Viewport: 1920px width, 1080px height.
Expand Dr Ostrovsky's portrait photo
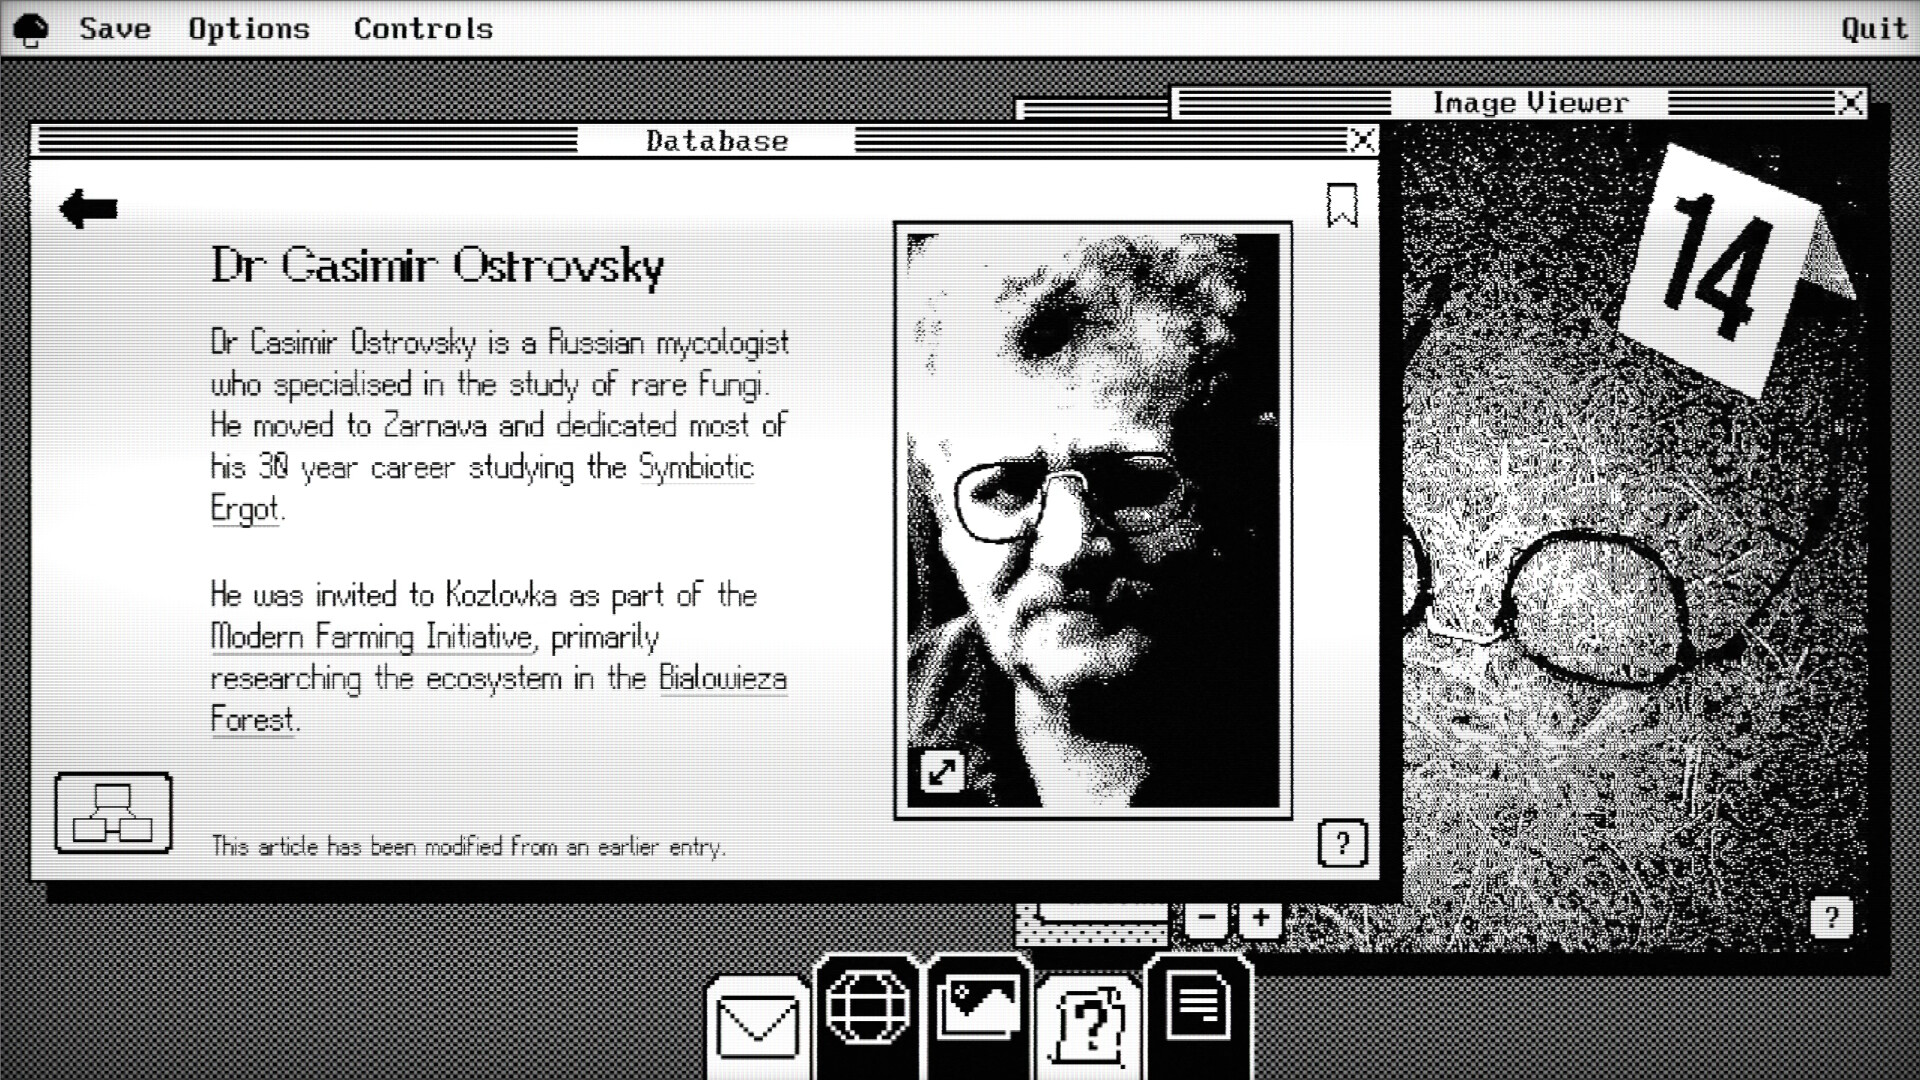(941, 771)
